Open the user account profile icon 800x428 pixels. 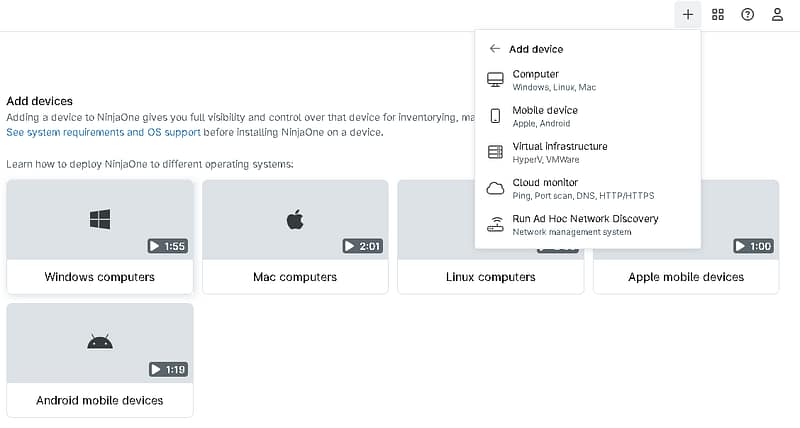point(777,15)
